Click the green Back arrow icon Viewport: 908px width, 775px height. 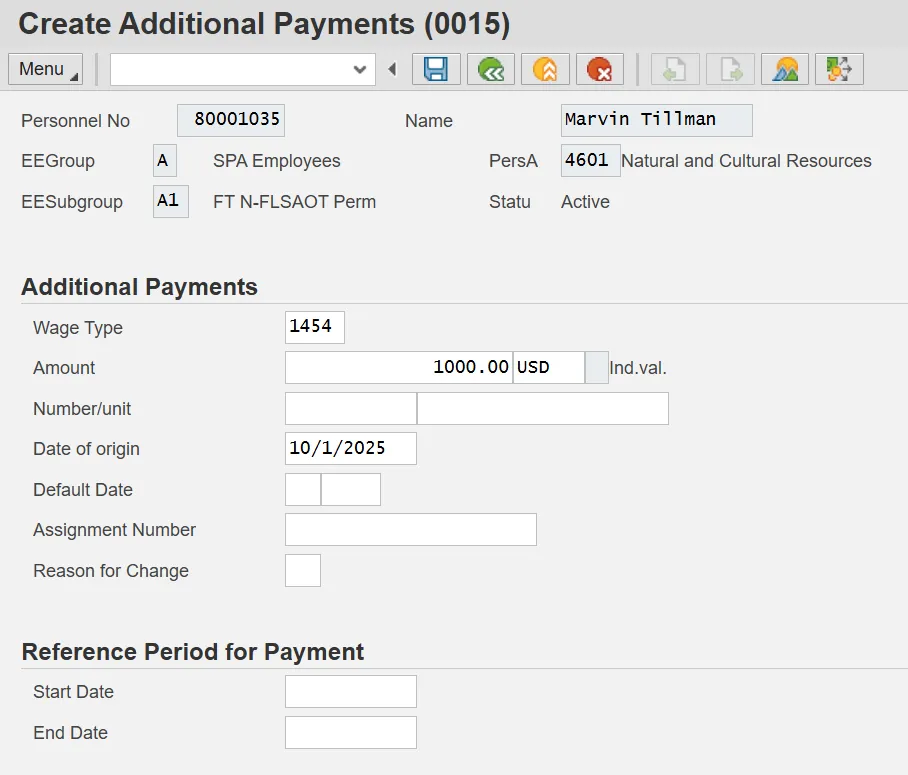click(490, 69)
